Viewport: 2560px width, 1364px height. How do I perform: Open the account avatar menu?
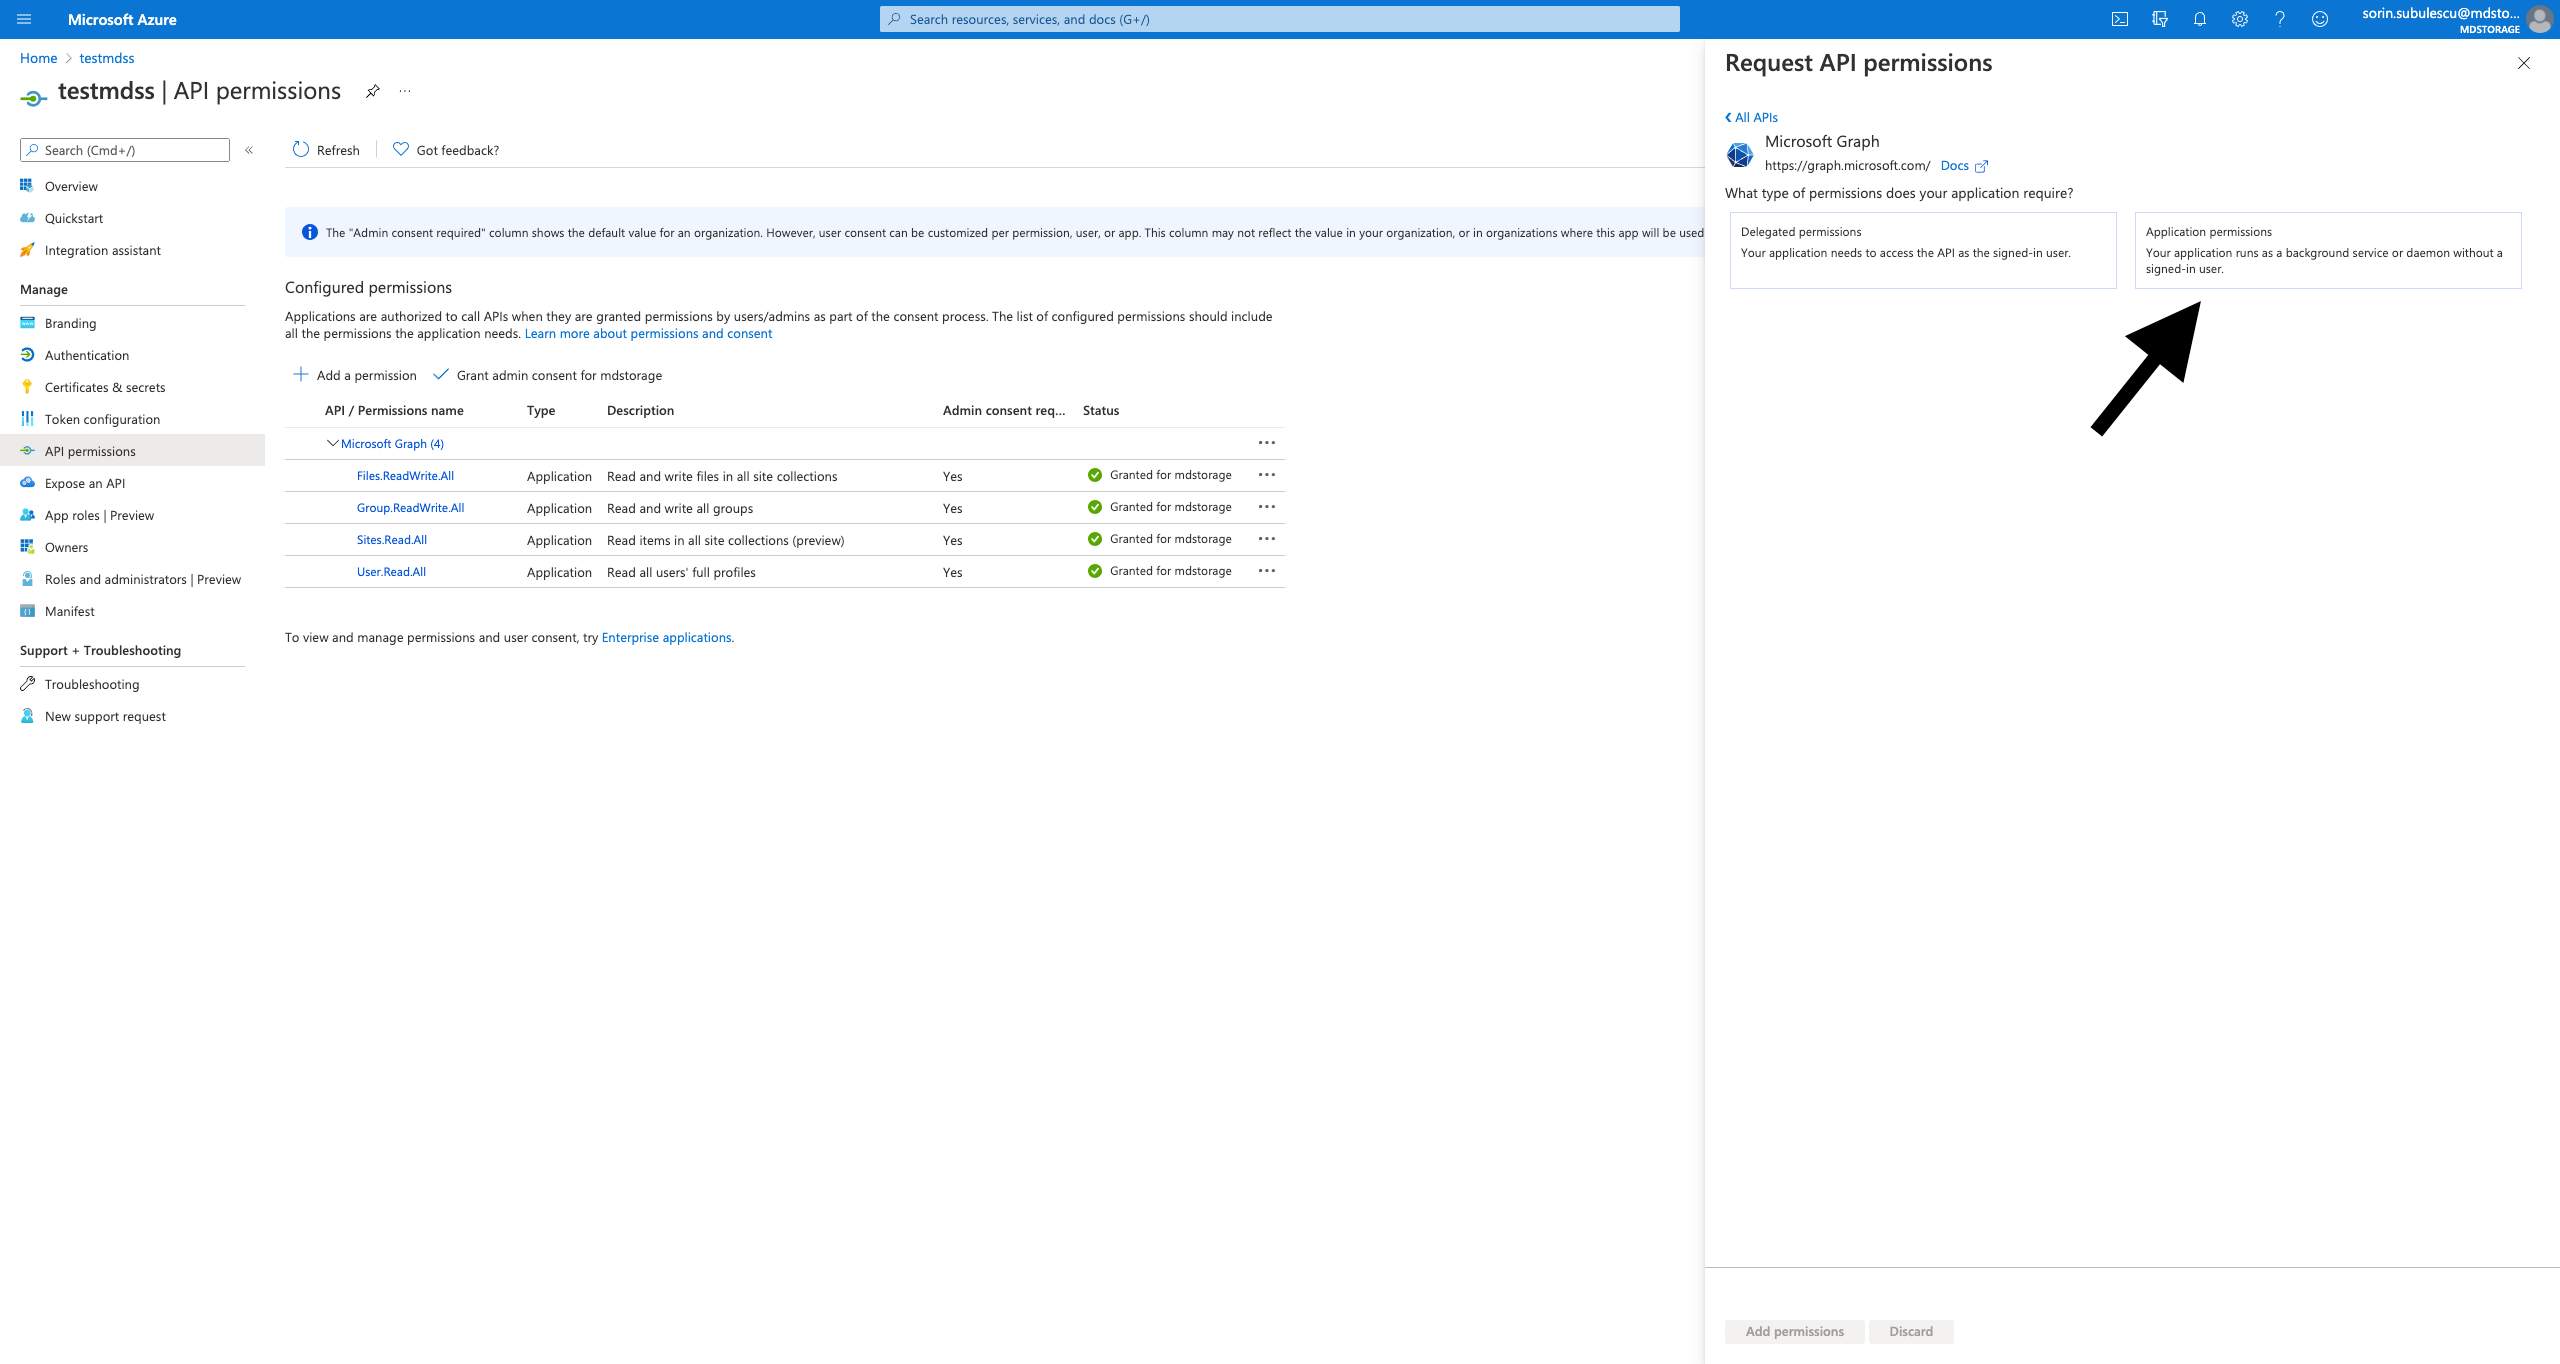click(2540, 19)
